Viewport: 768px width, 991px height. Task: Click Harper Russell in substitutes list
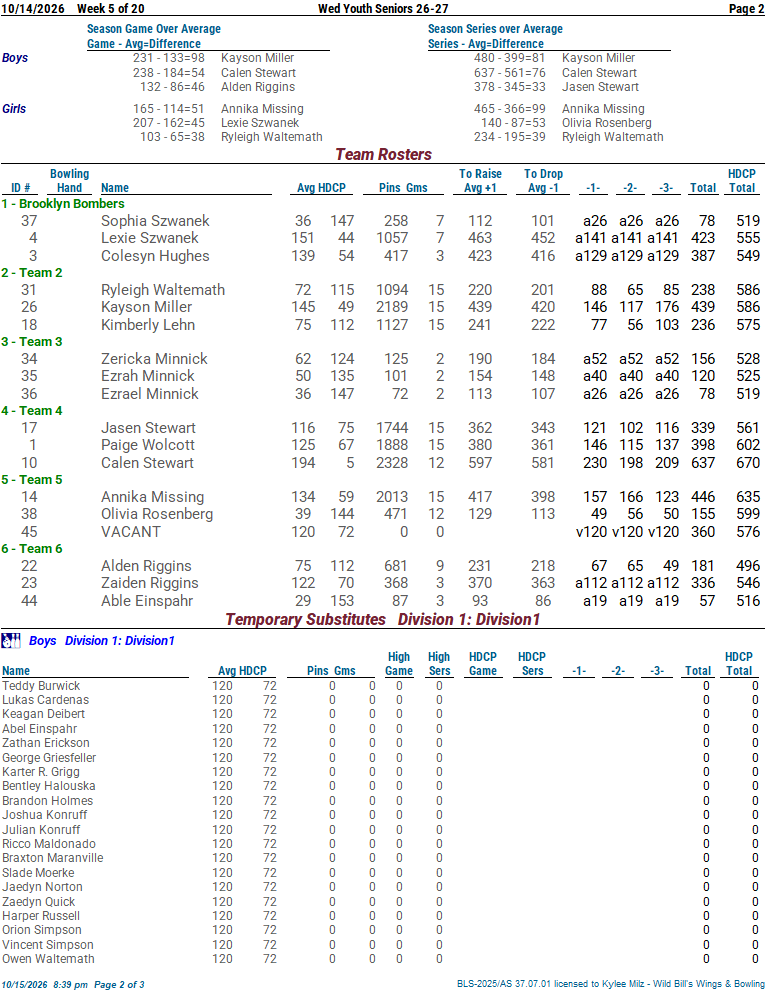[x=41, y=915]
